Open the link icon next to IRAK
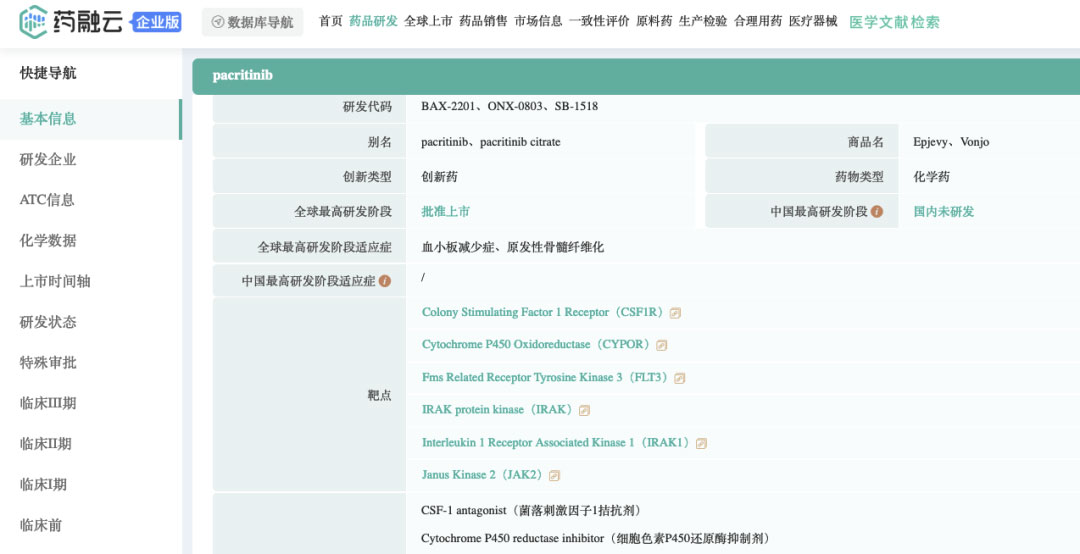Screen dimensions: 1080x554 pyautogui.click(x=585, y=411)
